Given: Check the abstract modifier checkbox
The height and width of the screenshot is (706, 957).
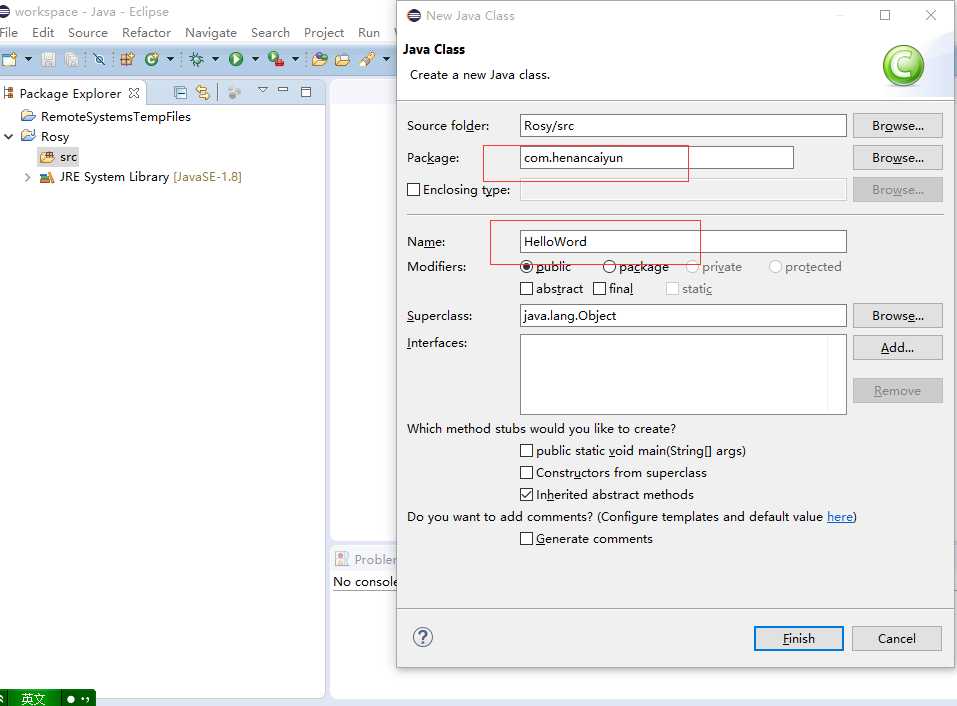Looking at the screenshot, I should [x=526, y=289].
